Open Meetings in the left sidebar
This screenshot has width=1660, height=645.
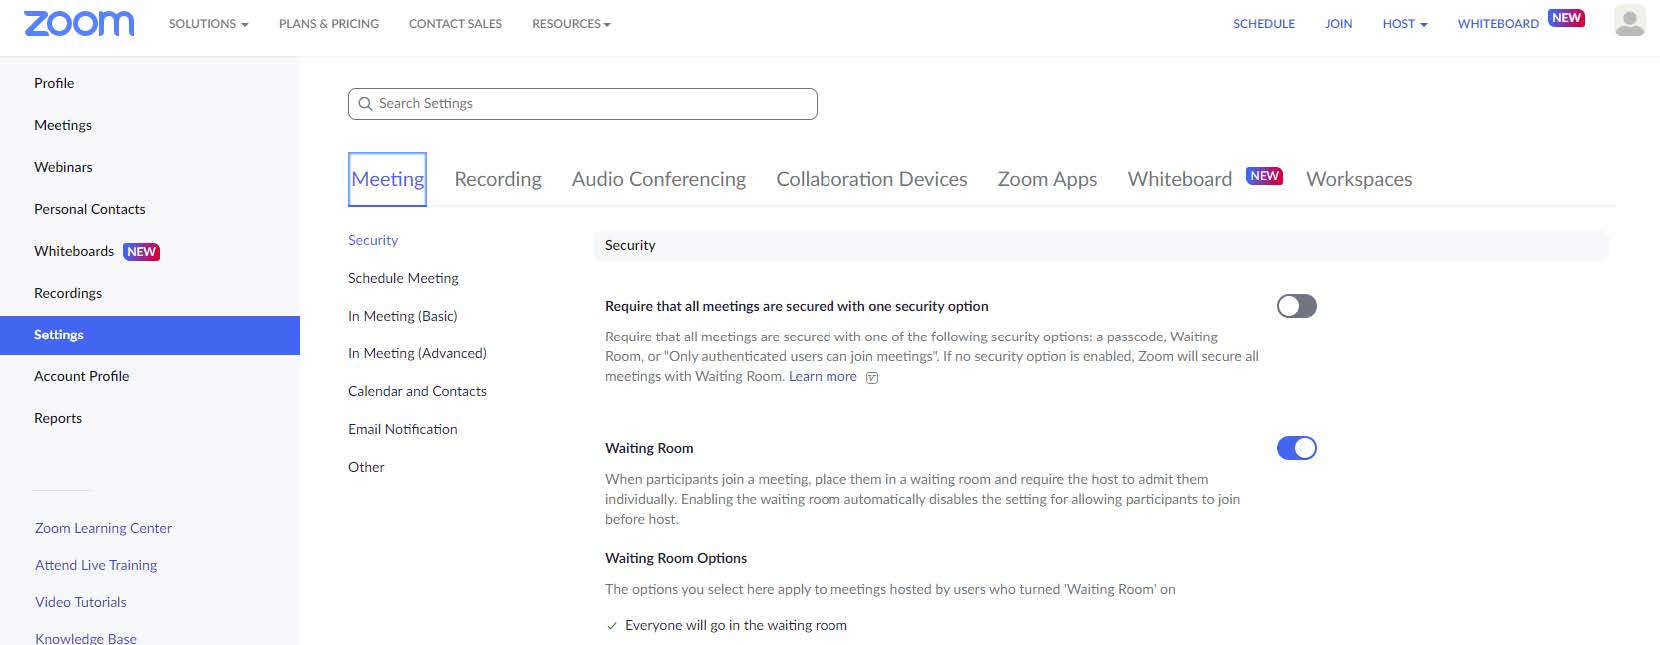[x=63, y=125]
